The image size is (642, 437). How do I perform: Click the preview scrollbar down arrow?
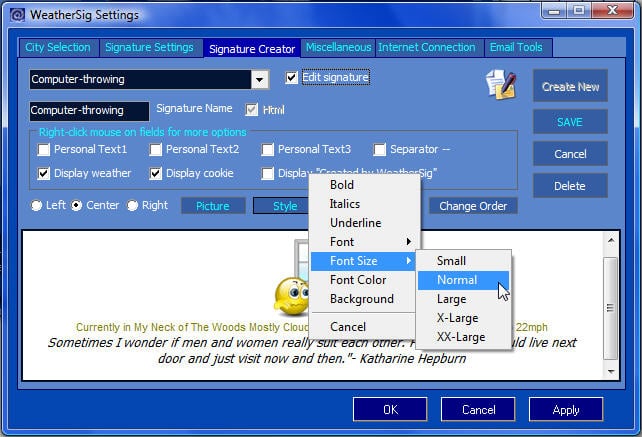pos(611,371)
